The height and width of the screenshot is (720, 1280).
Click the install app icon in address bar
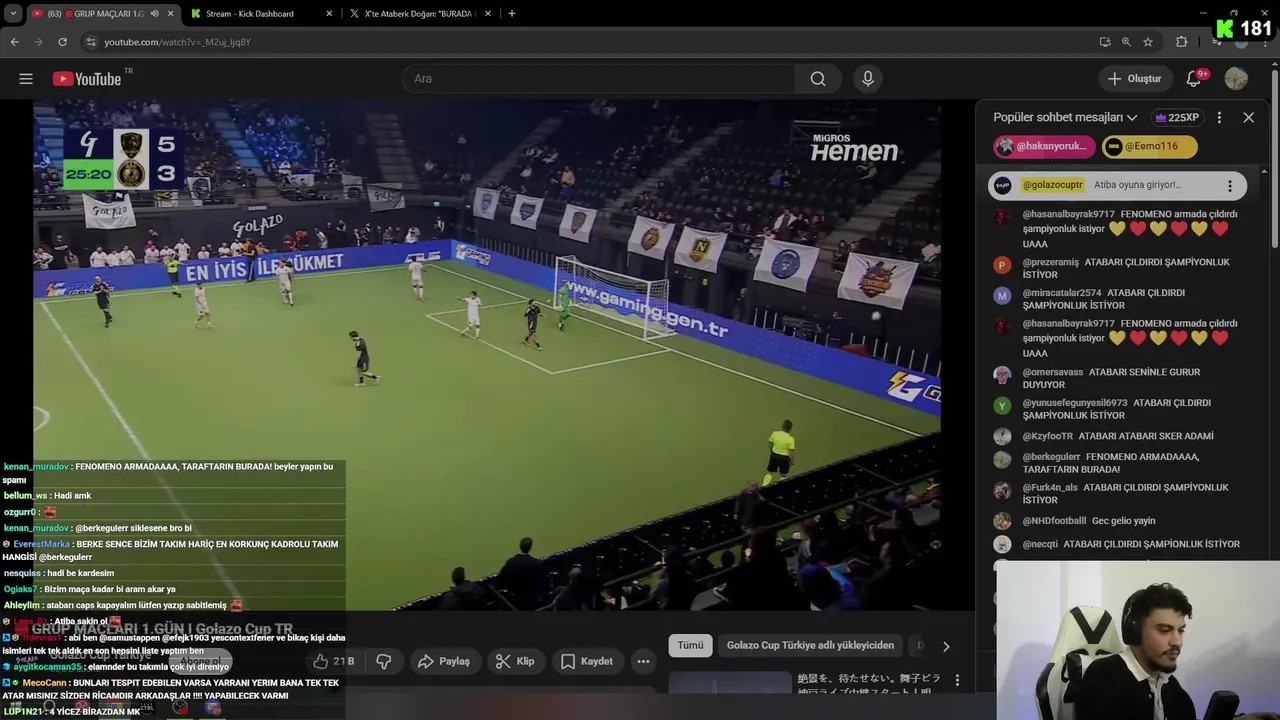point(1104,42)
